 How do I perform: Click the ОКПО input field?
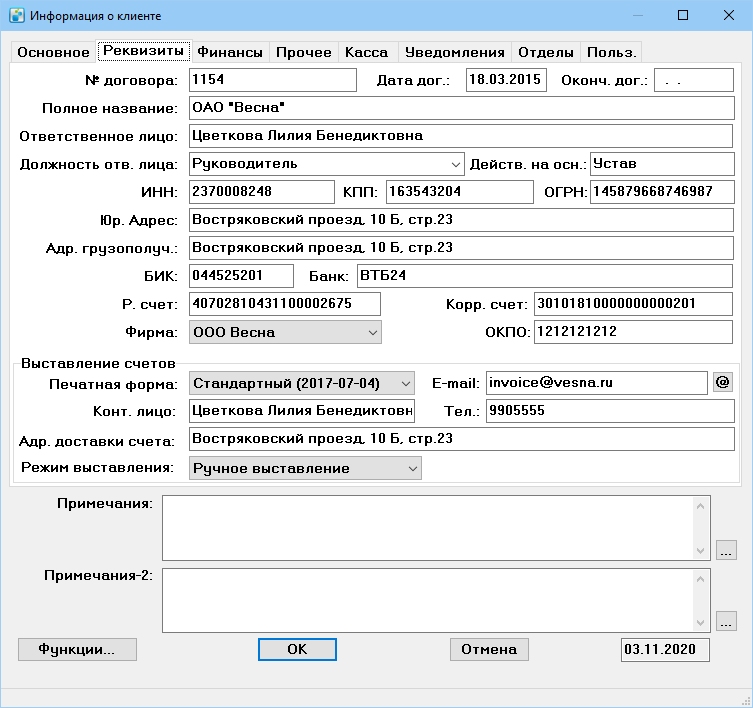click(x=633, y=332)
